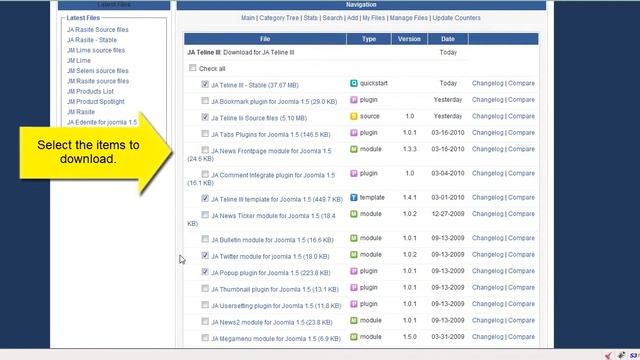Viewport: 640px width, 360px height.
Task: Uncheck Ja Teline III Source files checkbox
Action: pyautogui.click(x=205, y=117)
